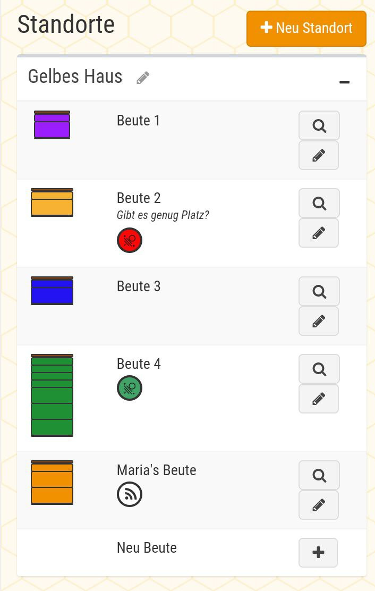375x591 pixels.
Task: Add a new hive with plus button
Action: click(x=318, y=553)
